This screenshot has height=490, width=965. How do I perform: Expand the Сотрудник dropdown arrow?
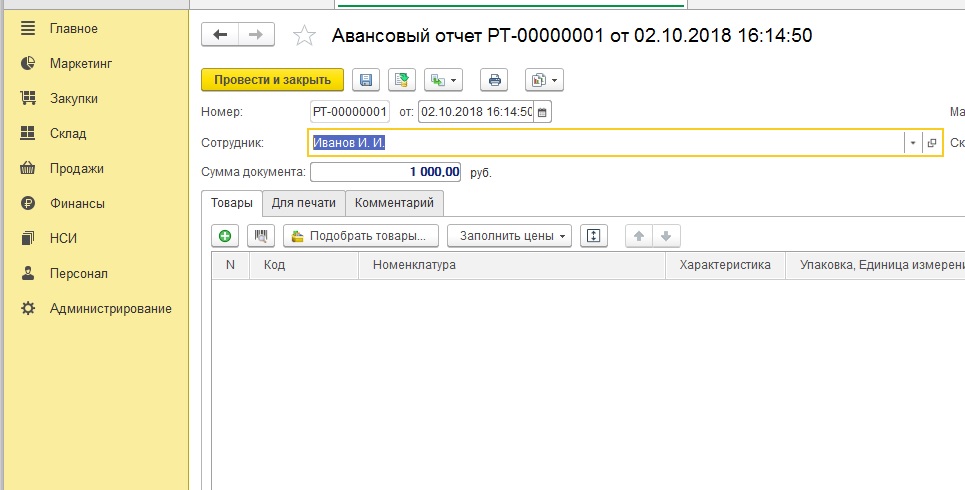[912, 143]
